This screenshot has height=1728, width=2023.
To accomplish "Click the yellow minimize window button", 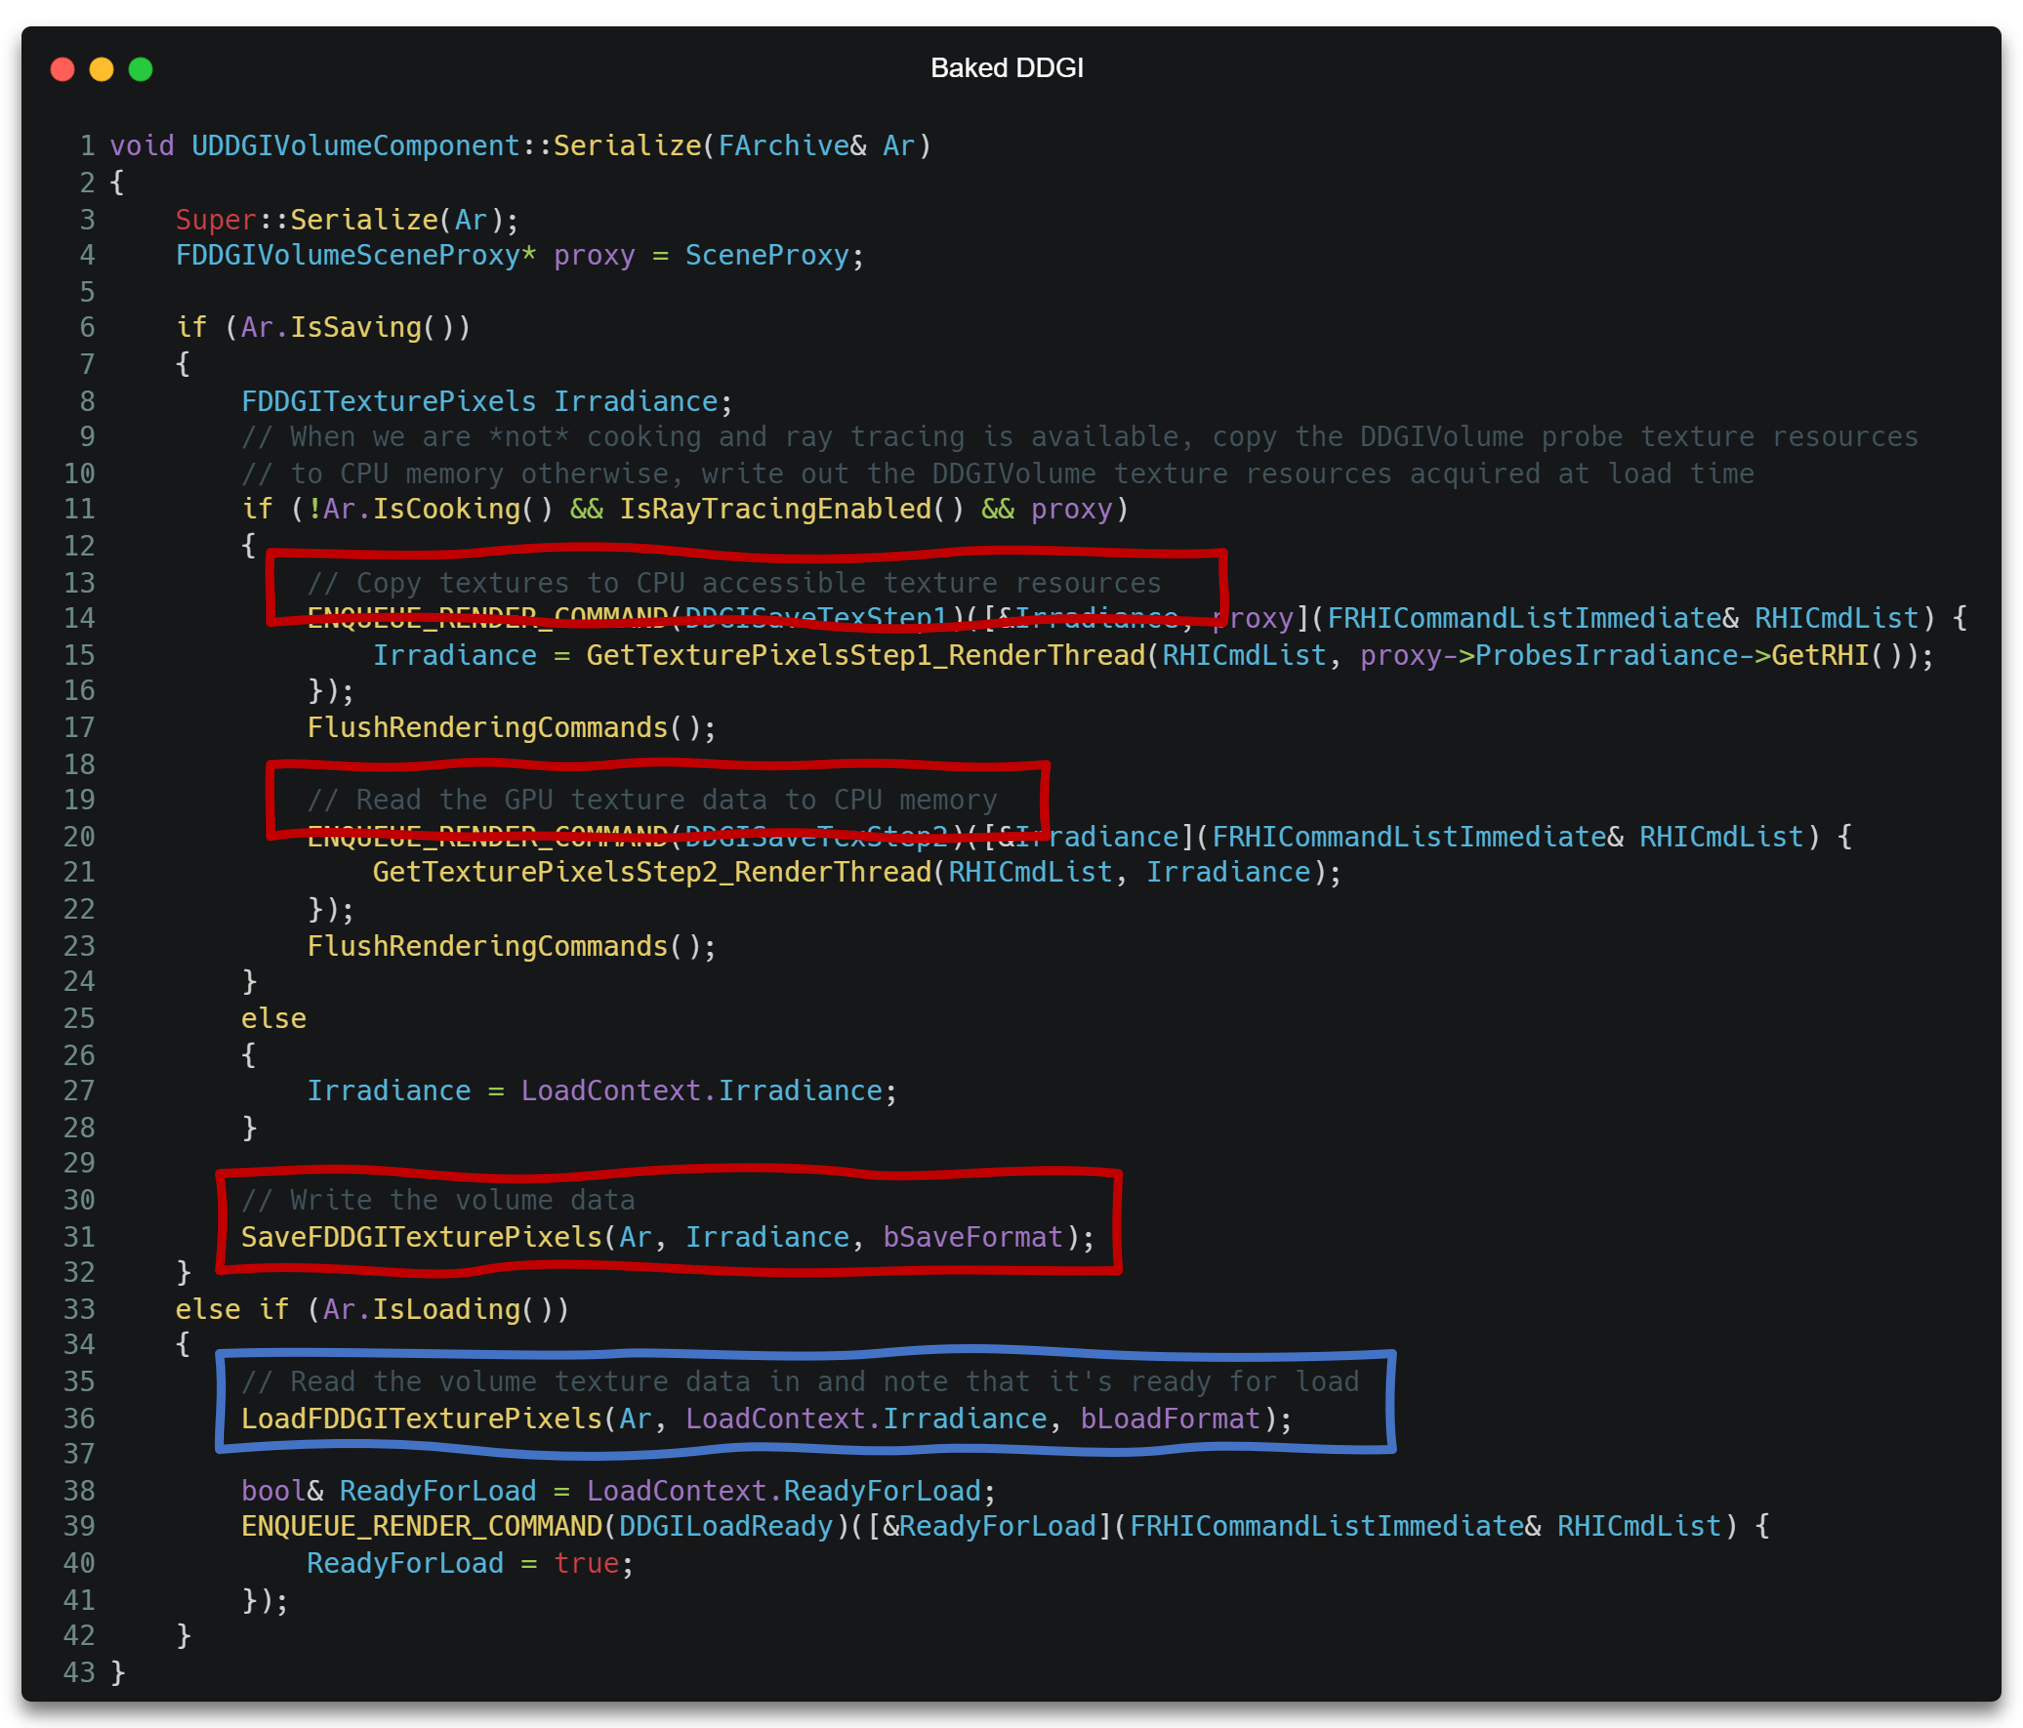I will click(x=101, y=69).
